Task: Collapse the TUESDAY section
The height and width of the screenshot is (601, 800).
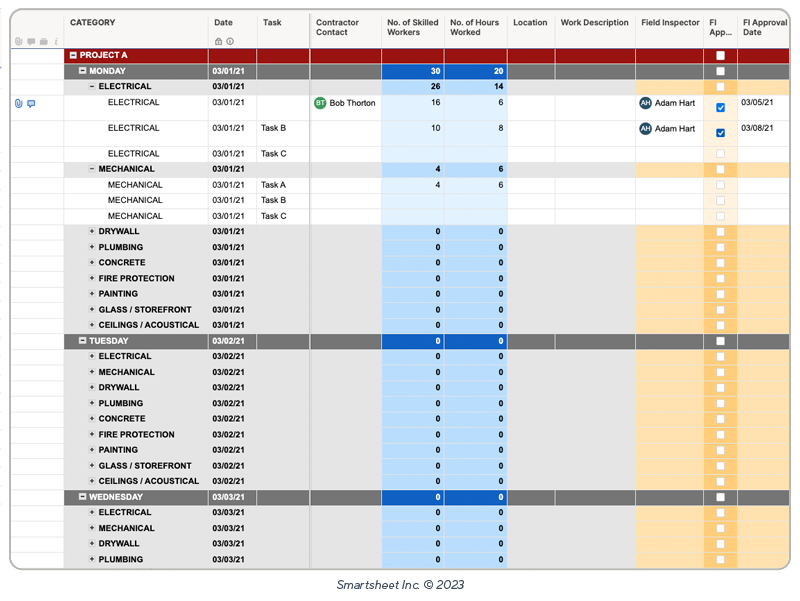Action: point(83,341)
